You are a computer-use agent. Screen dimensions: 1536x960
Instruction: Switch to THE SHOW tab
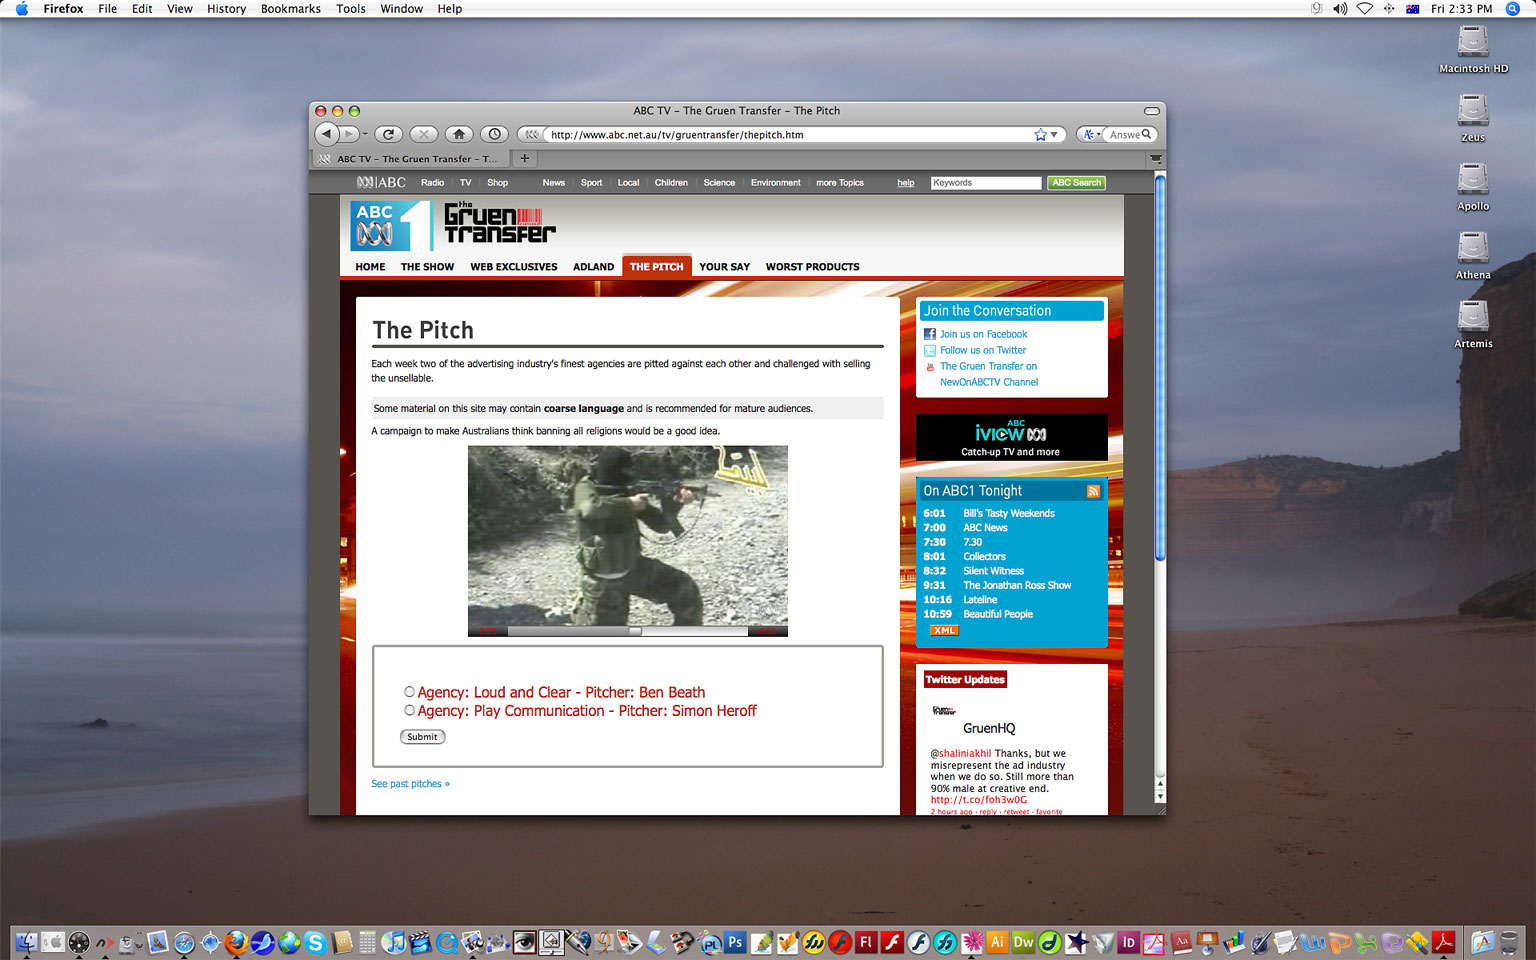(427, 267)
